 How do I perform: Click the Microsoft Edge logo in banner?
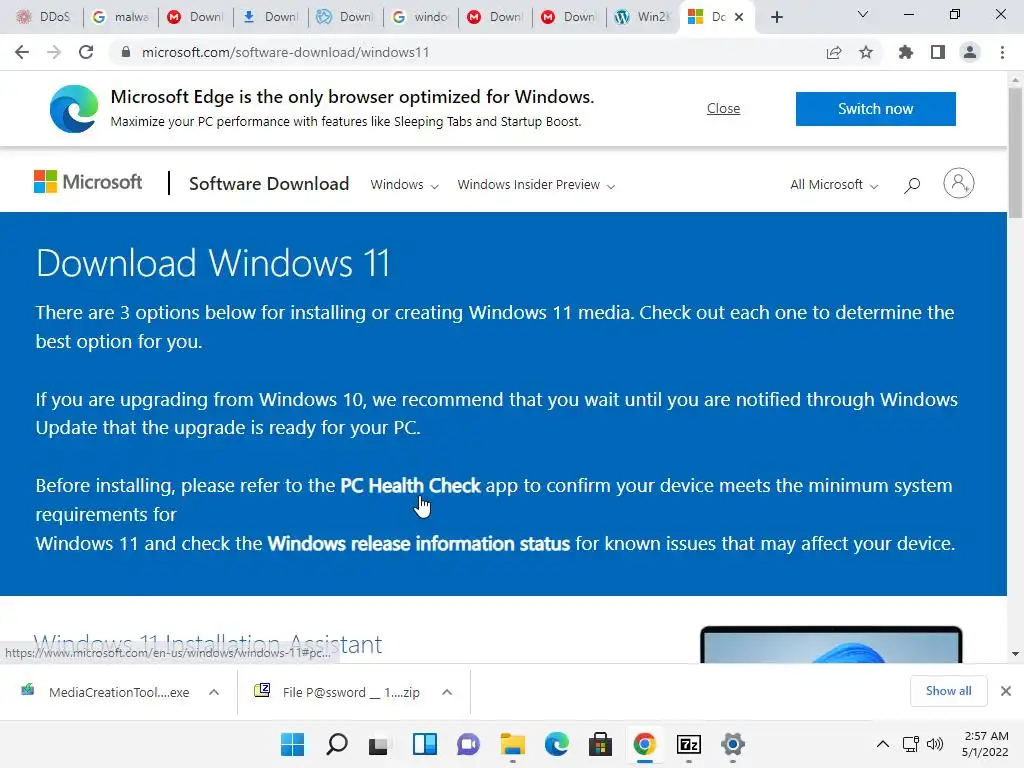pyautogui.click(x=74, y=108)
